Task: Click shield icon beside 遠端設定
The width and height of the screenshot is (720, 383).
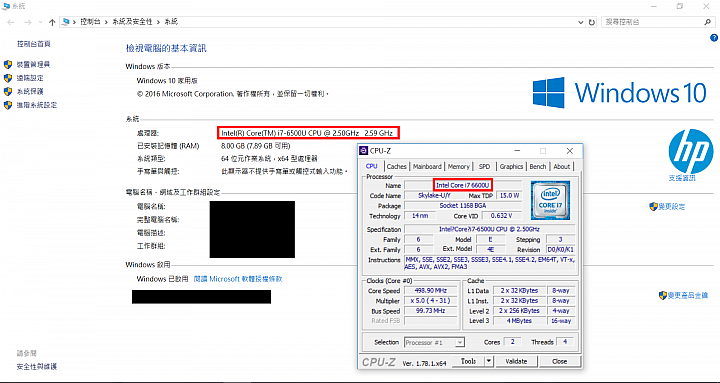Action: coord(8,78)
